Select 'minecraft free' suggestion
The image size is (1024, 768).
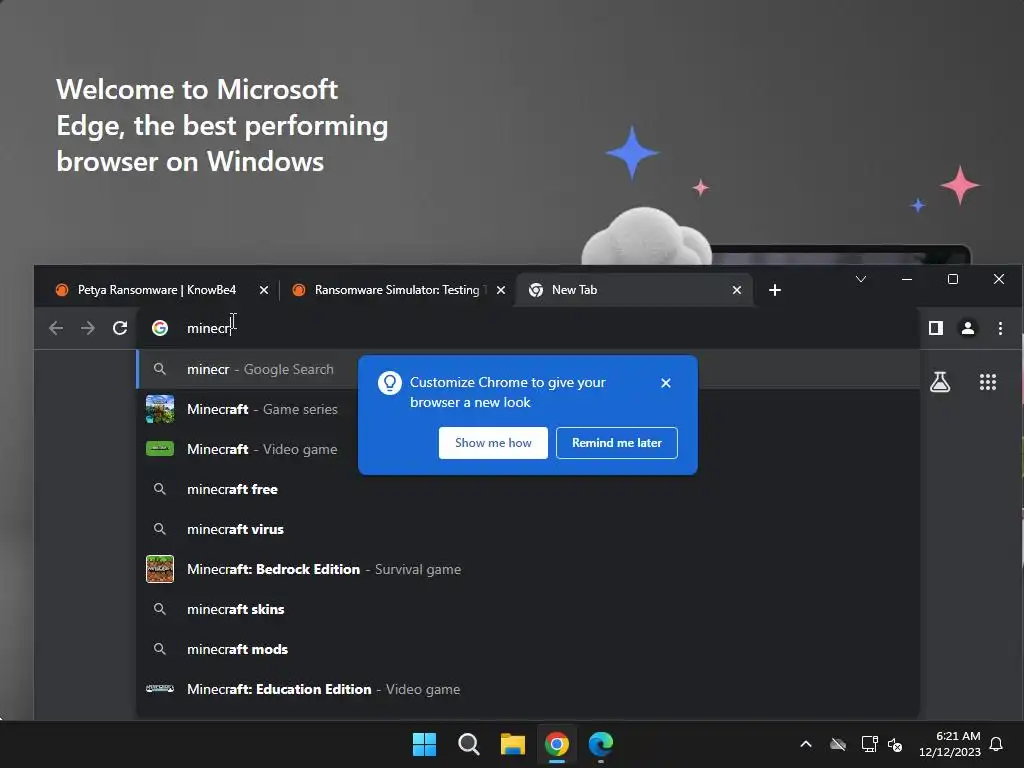pyautogui.click(x=528, y=489)
